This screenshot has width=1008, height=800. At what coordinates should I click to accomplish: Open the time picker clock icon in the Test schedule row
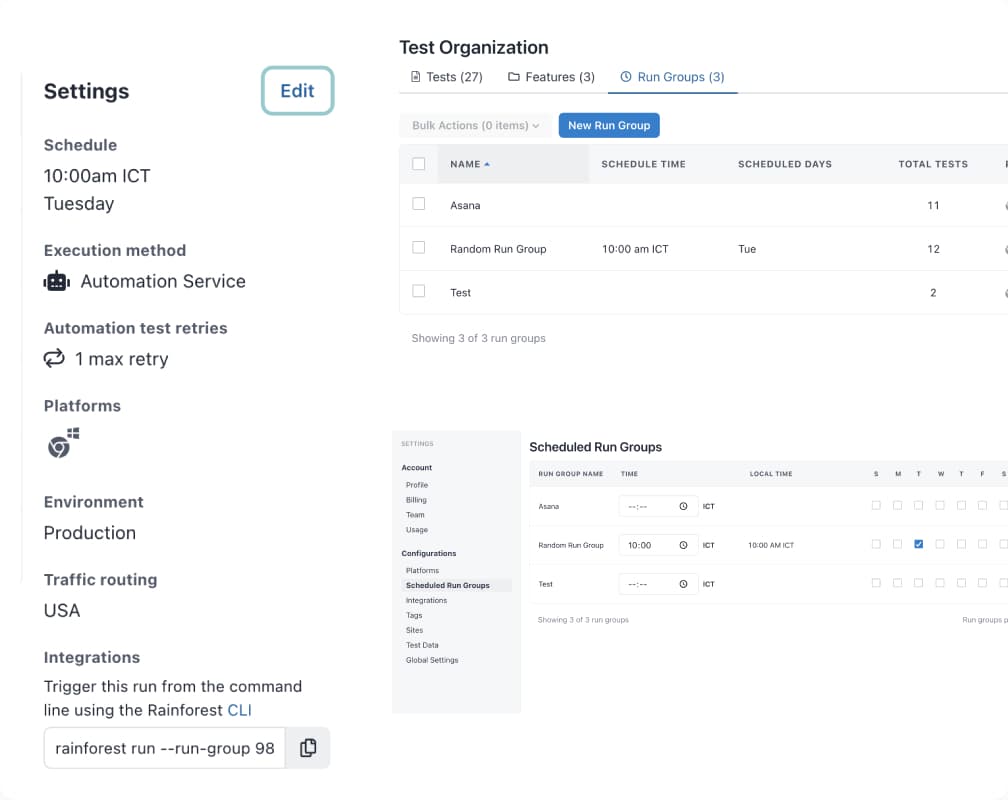[683, 584]
